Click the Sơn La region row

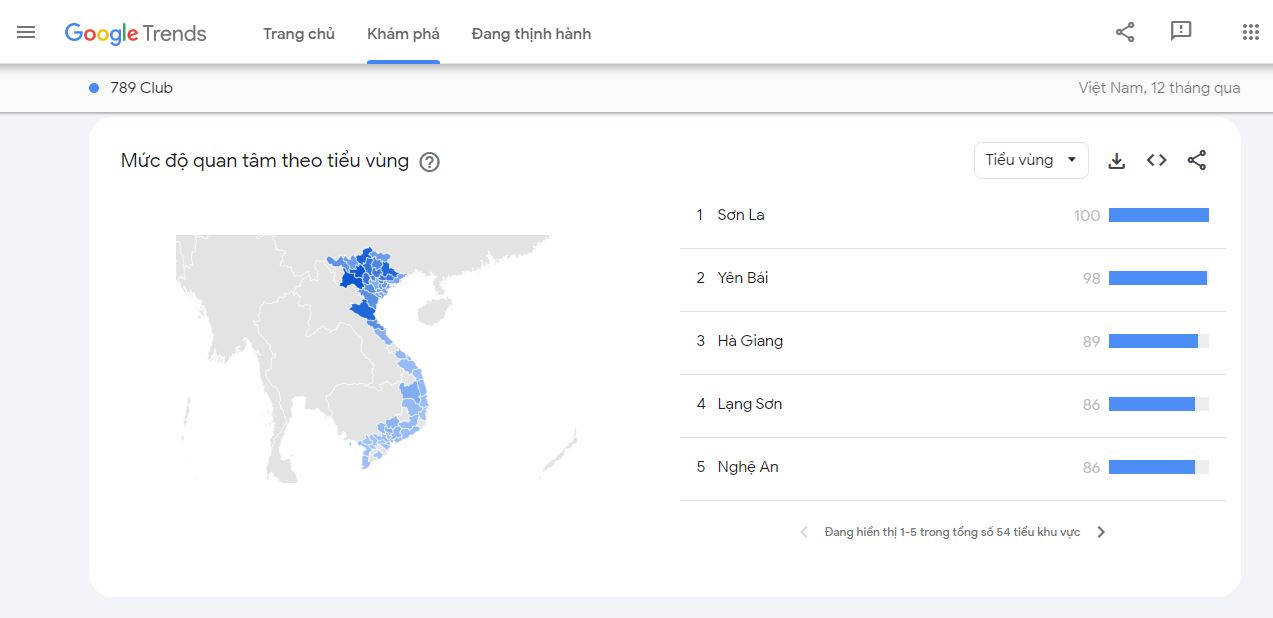point(741,215)
